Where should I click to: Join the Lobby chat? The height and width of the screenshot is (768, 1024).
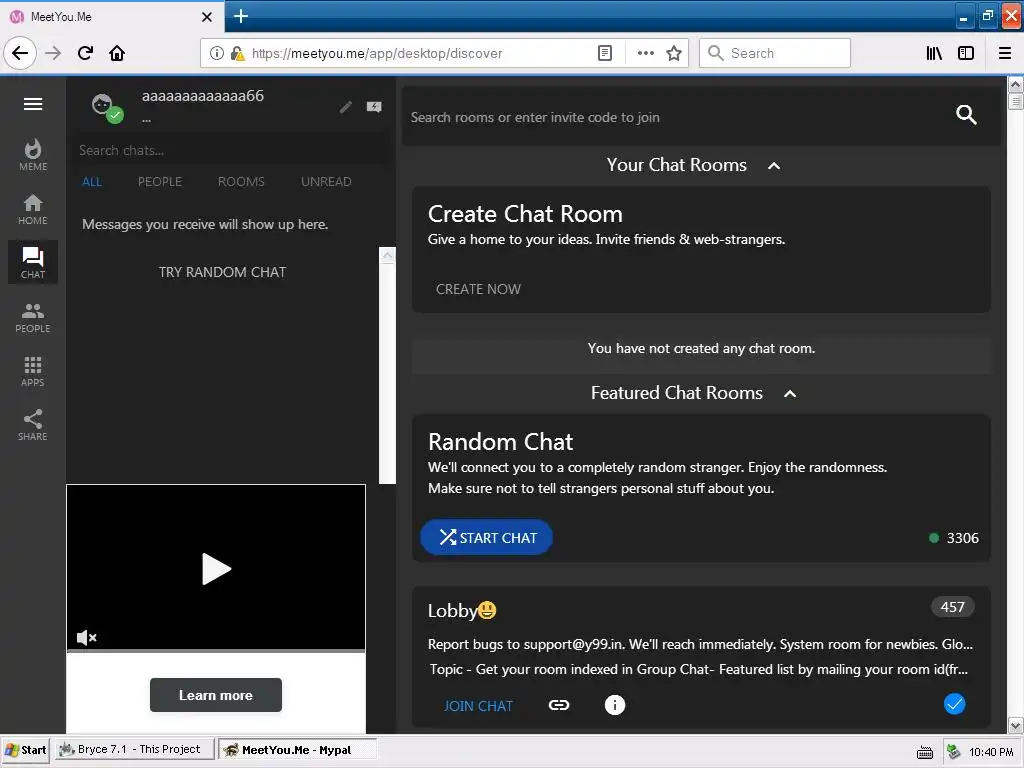click(x=478, y=706)
